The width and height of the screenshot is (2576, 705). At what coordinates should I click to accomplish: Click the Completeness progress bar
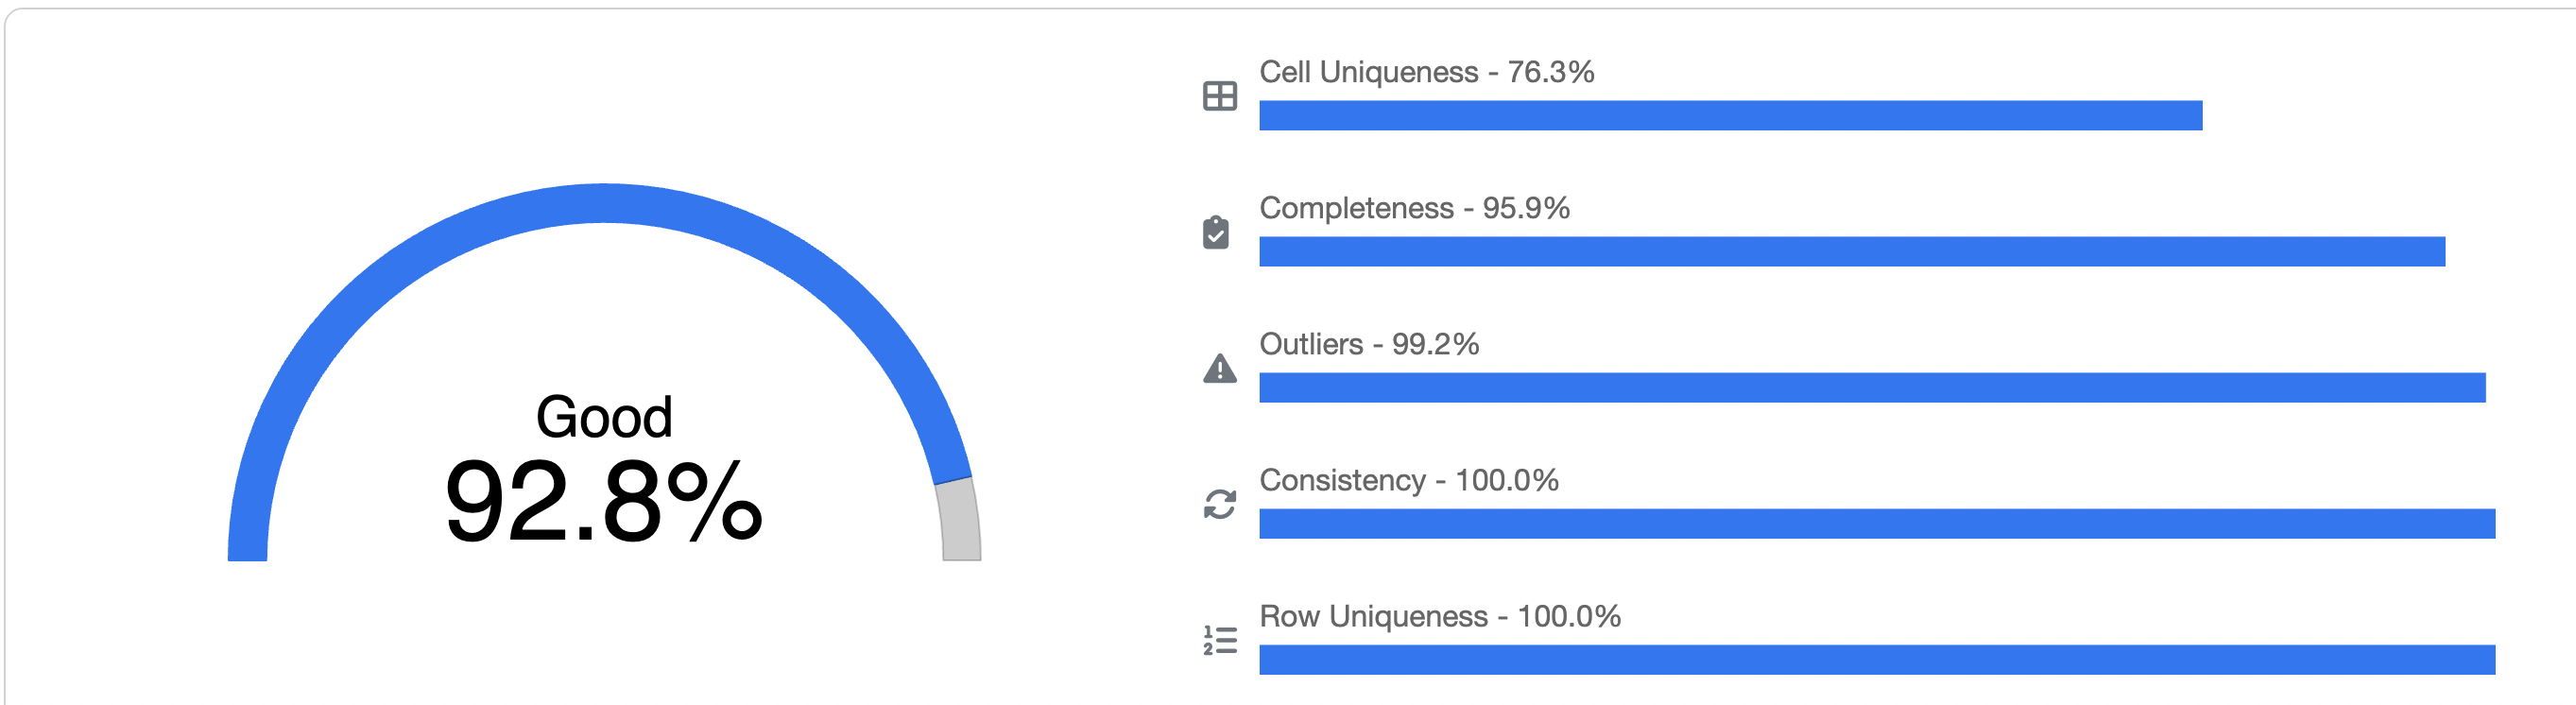pos(1851,252)
